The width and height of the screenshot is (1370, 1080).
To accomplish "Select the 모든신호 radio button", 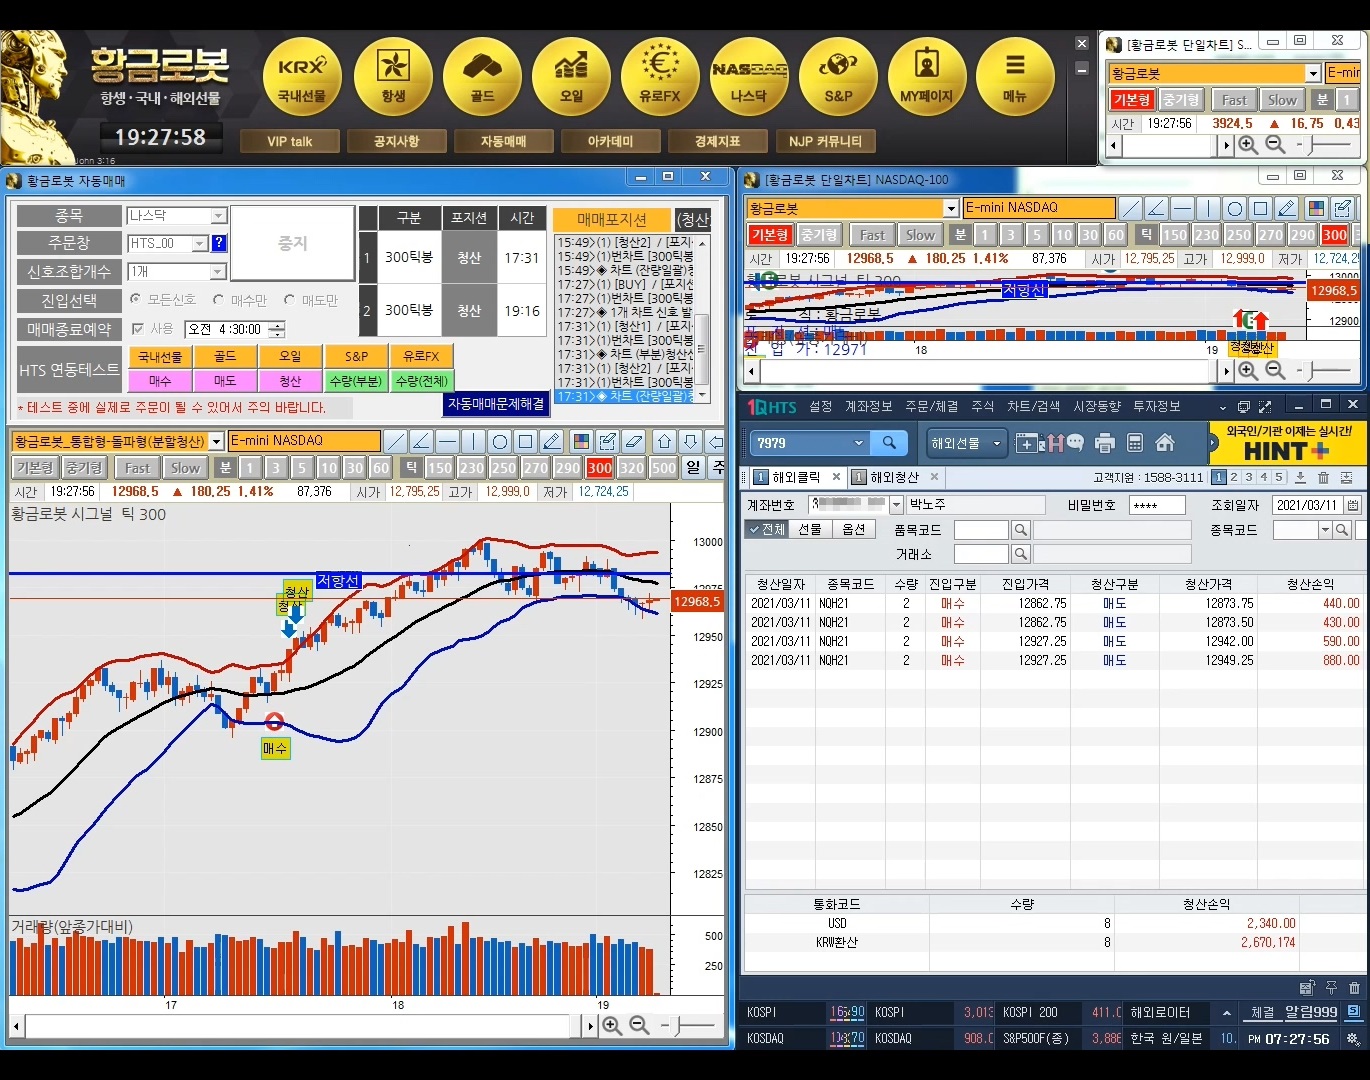I will 136,299.
